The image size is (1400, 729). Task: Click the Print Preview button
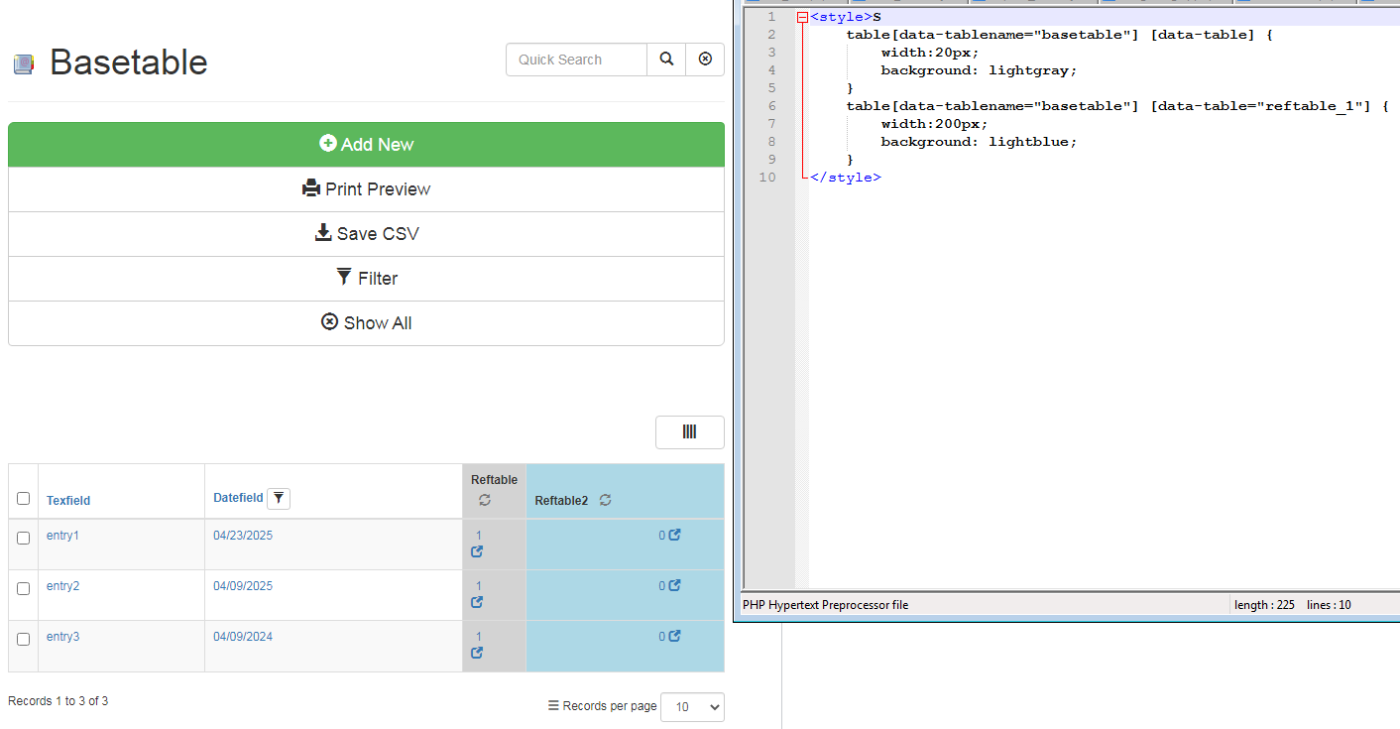tap(366, 189)
